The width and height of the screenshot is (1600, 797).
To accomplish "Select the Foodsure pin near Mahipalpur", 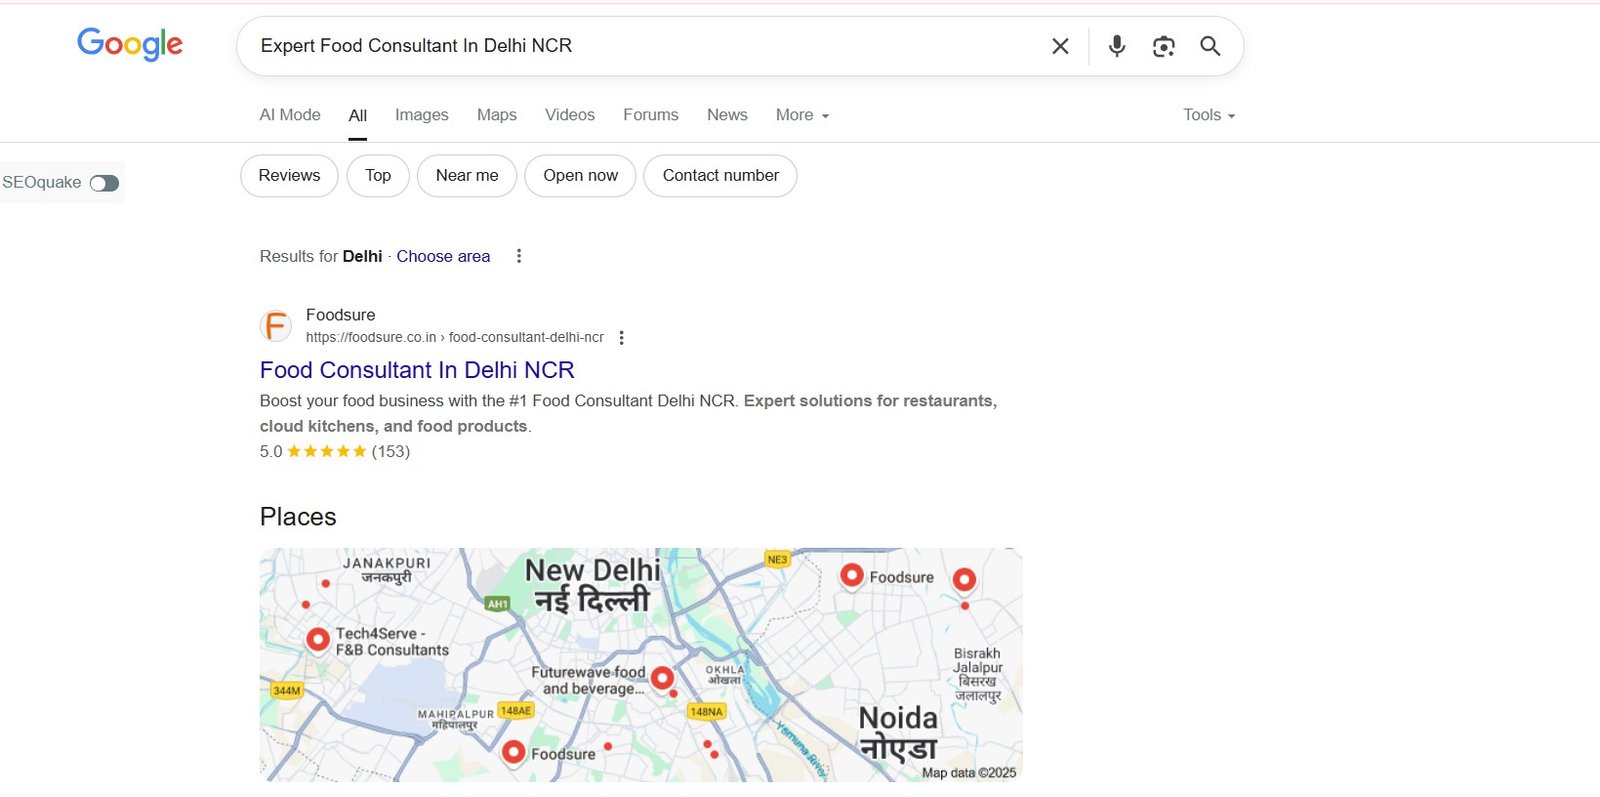I will 513,751.
